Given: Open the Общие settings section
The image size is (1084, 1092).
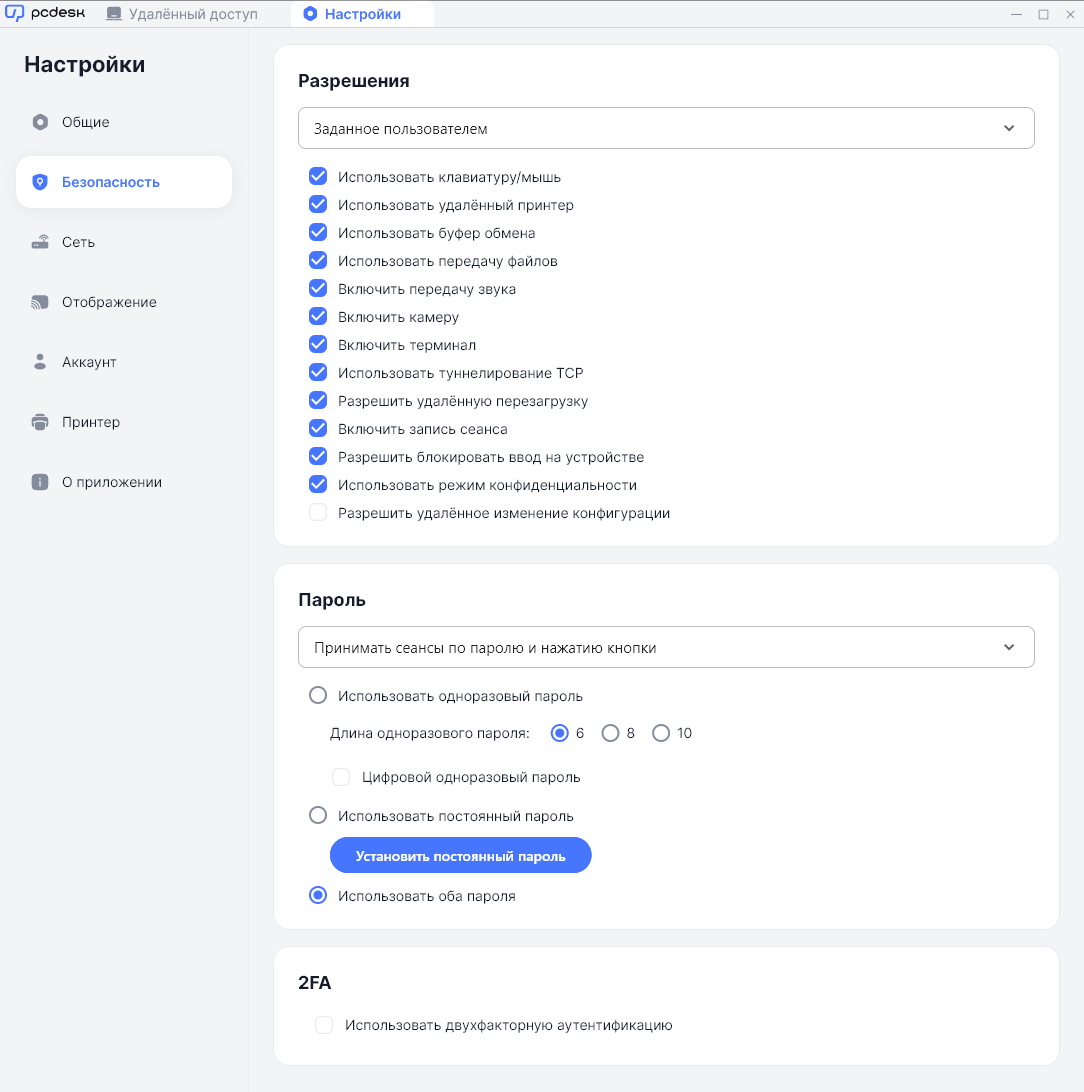Looking at the screenshot, I should tap(124, 122).
